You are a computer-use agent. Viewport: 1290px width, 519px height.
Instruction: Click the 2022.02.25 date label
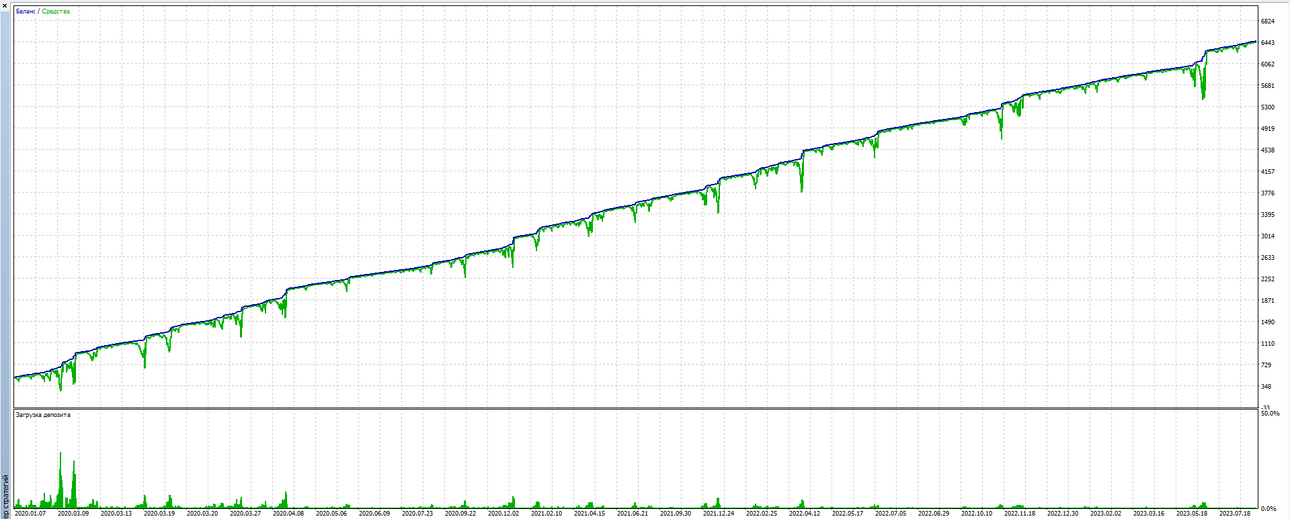point(762,513)
